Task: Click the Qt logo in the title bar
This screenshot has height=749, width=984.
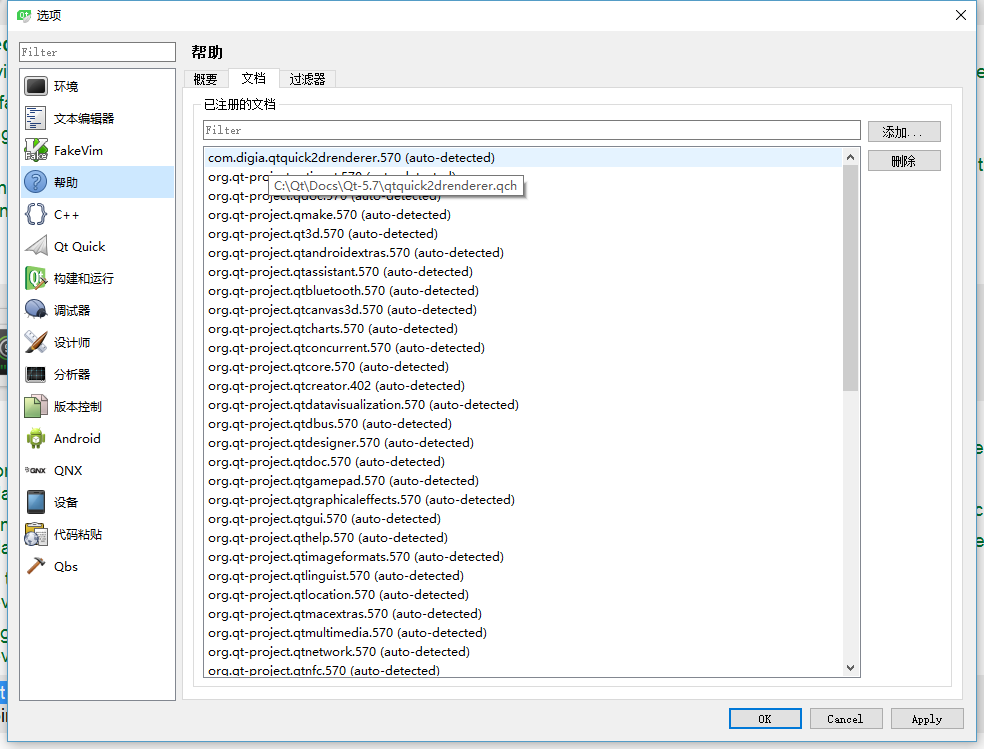Action: pyautogui.click(x=23, y=15)
